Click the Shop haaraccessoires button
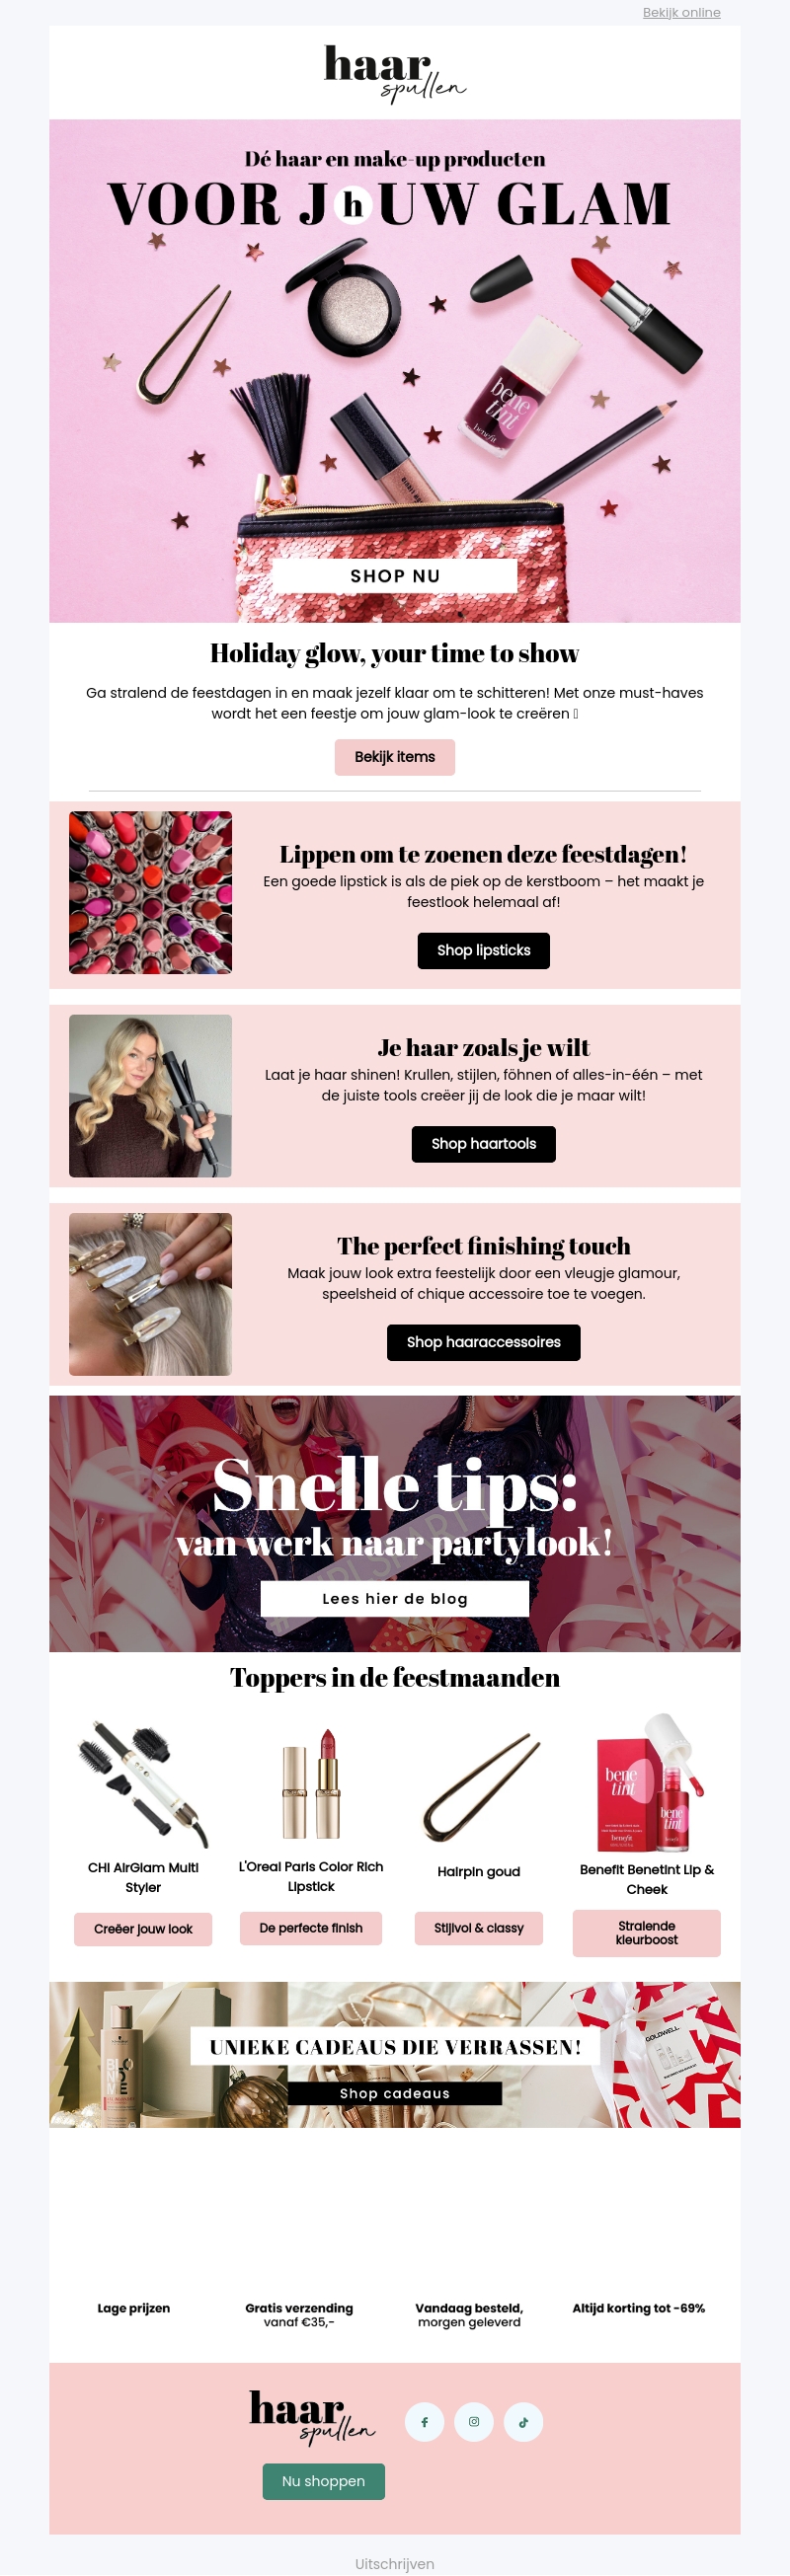This screenshot has width=790, height=2576. [x=484, y=1342]
